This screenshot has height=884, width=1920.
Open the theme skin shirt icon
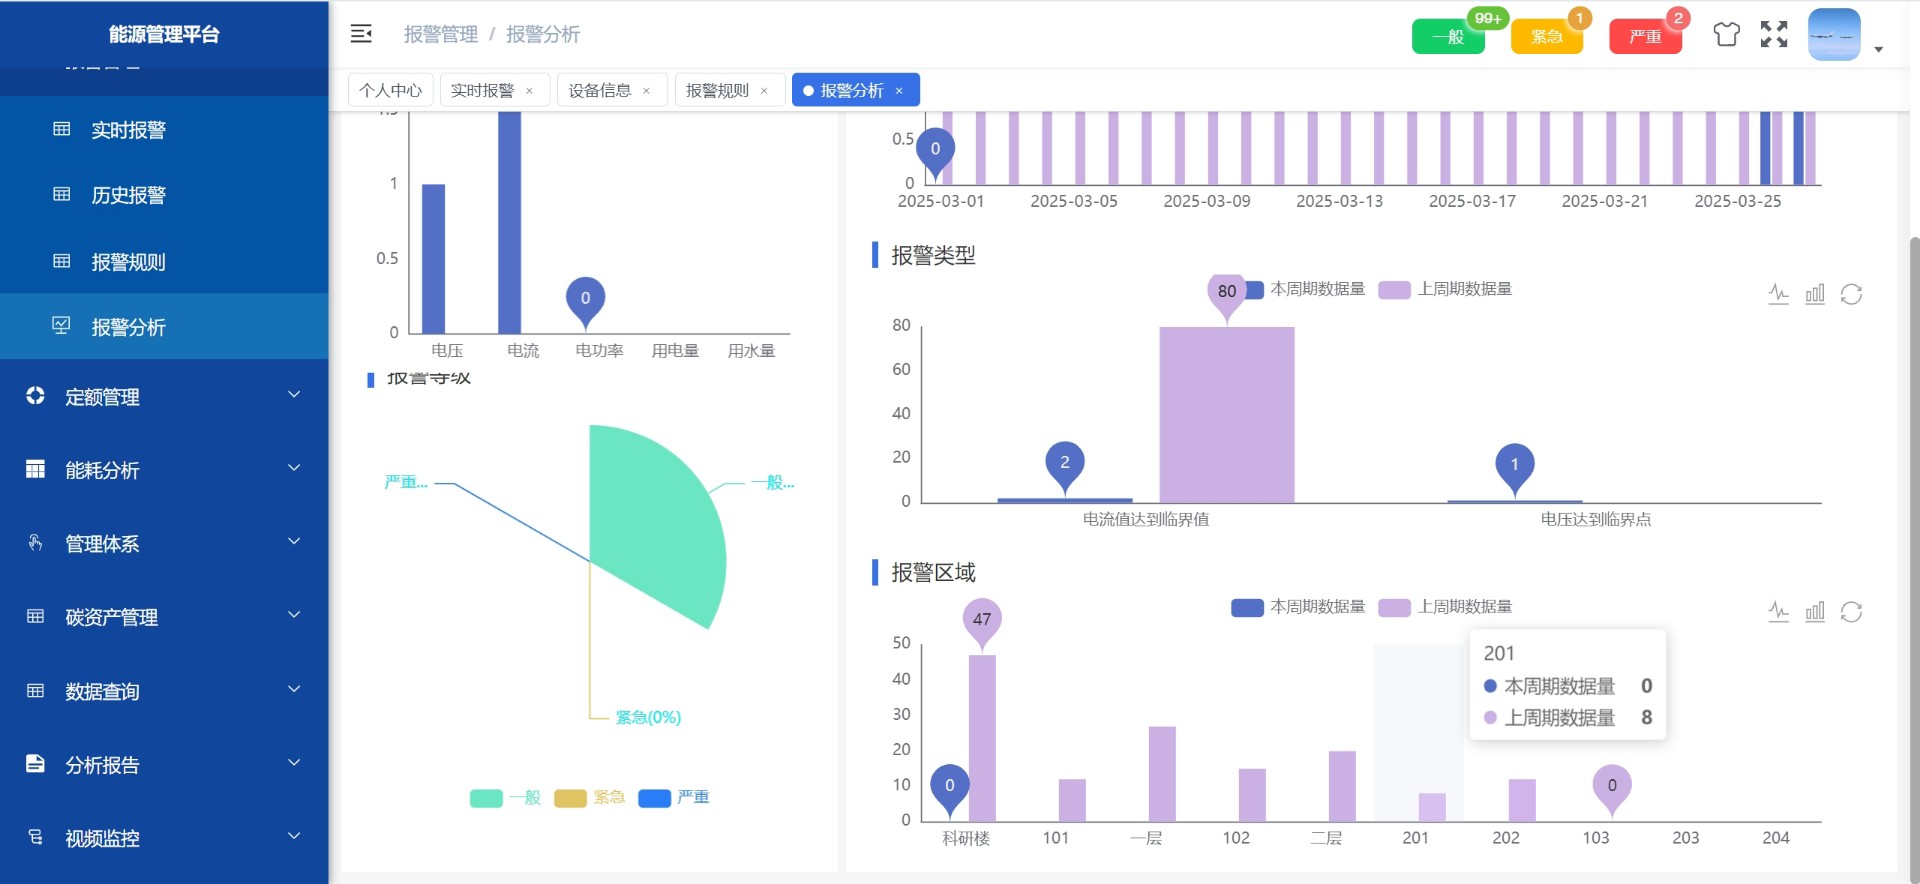point(1726,35)
